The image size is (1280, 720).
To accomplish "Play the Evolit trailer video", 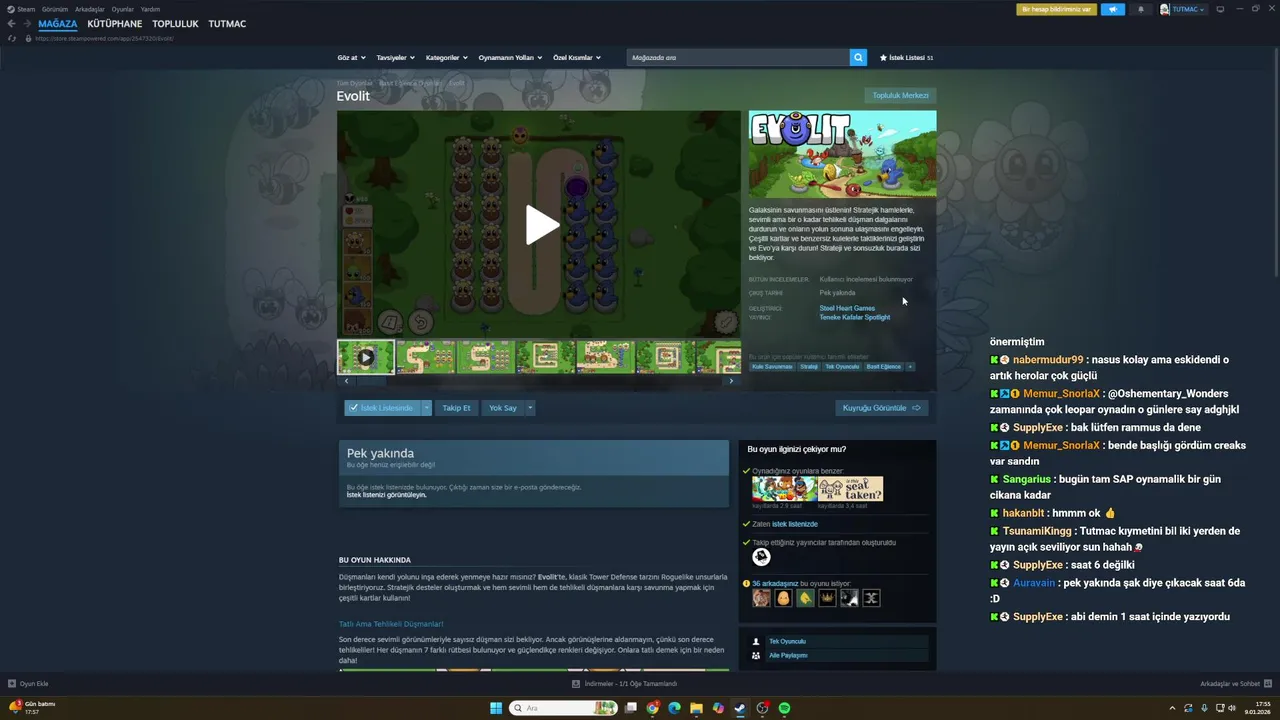I will tap(541, 225).
